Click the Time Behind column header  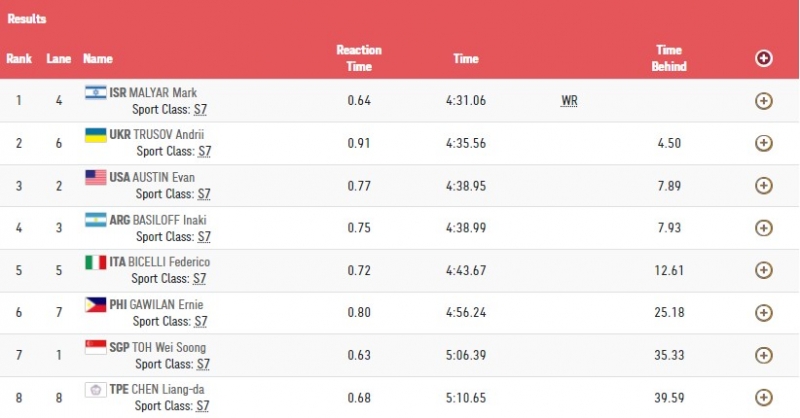[669, 58]
